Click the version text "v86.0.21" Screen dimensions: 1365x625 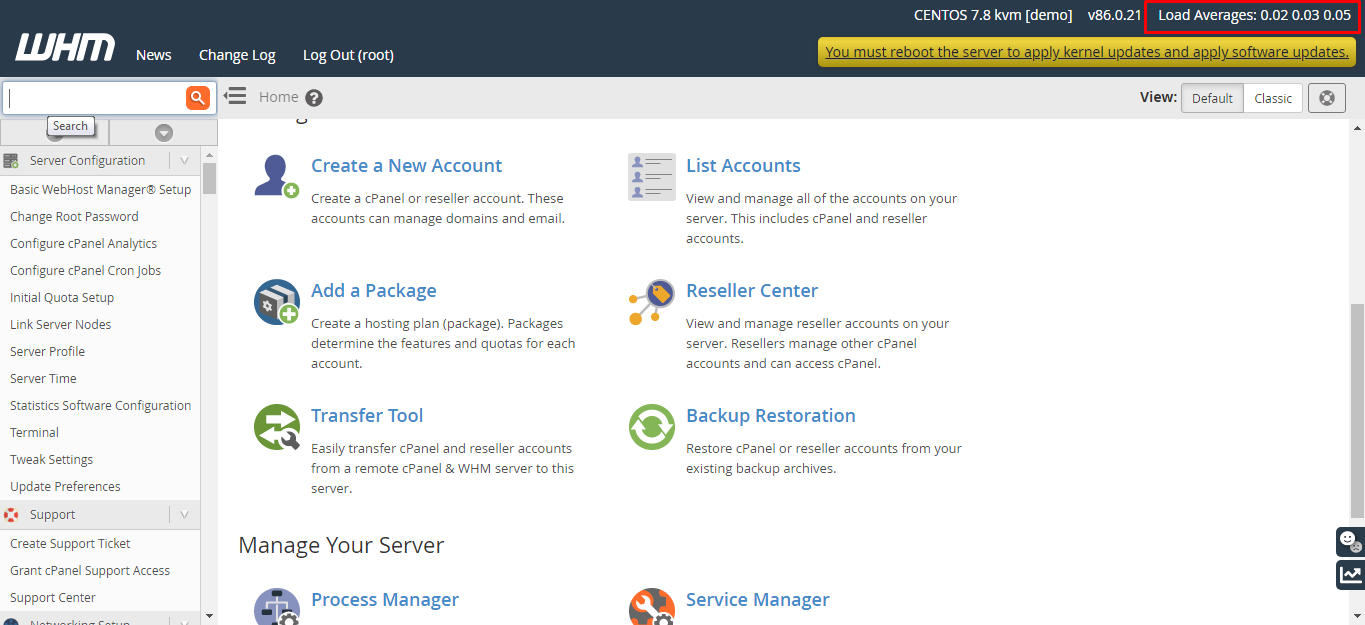(1114, 15)
